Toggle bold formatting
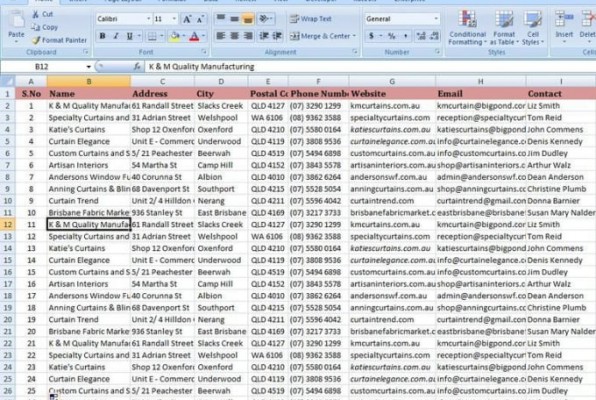 102,36
